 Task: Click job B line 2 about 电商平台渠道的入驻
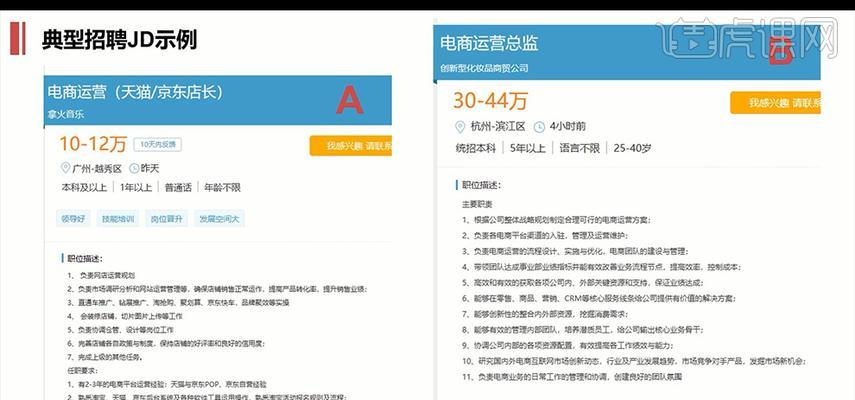[545, 236]
